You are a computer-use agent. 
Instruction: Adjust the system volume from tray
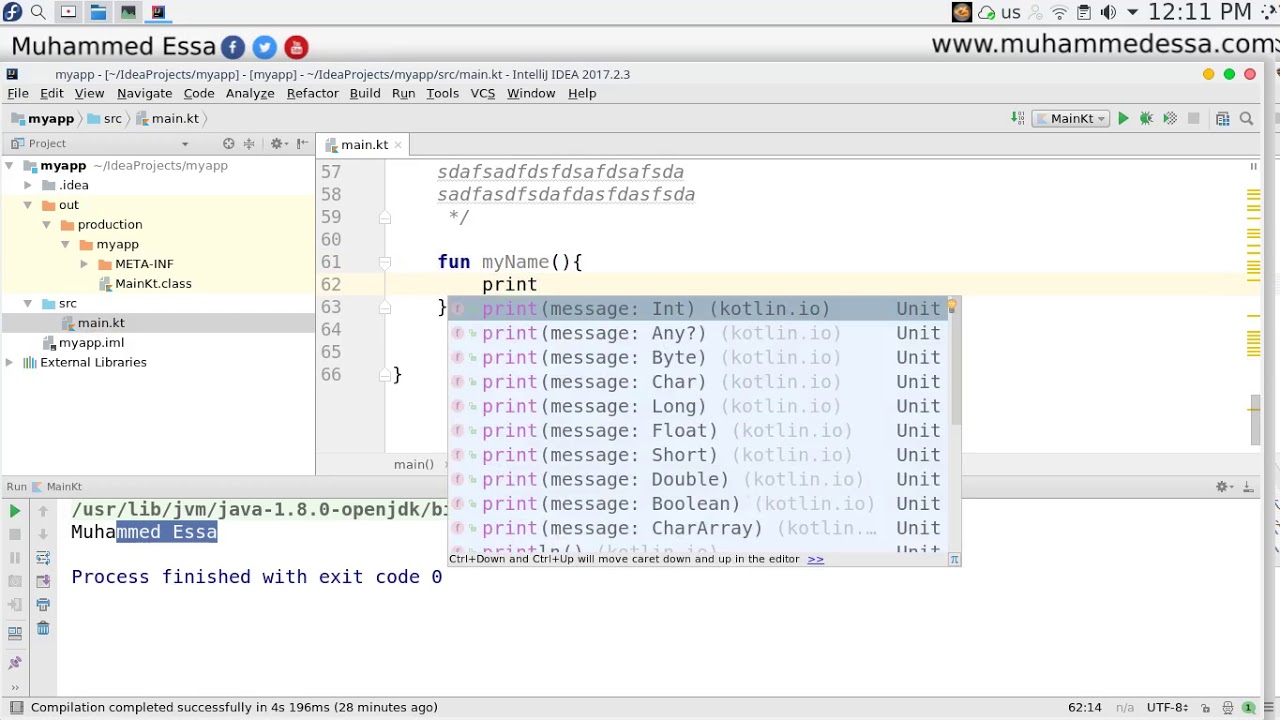[x=1108, y=12]
